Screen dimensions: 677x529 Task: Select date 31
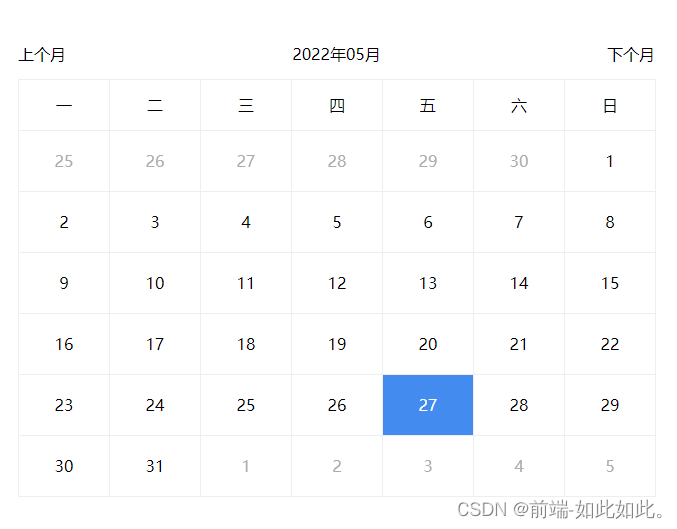155,466
